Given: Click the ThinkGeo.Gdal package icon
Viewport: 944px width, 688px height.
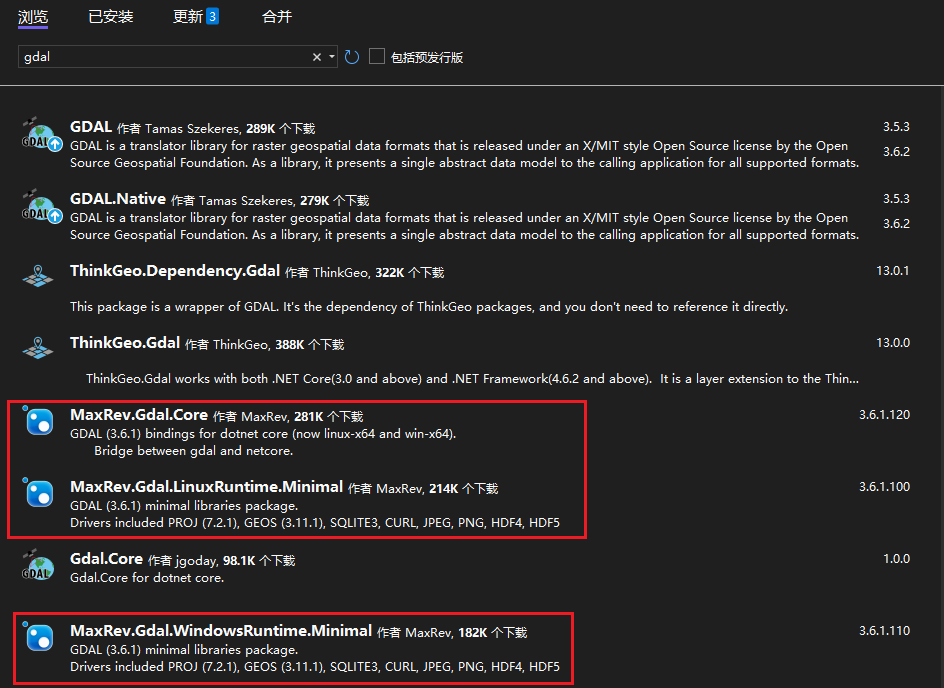Looking at the screenshot, I should coord(38,348).
